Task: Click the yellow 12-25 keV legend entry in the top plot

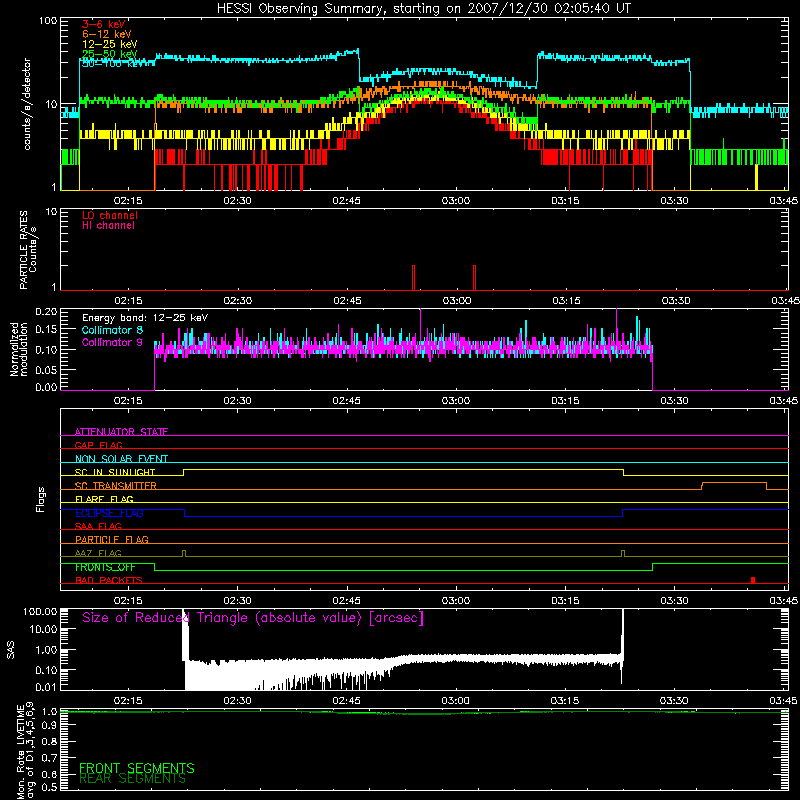Action: 109,44
